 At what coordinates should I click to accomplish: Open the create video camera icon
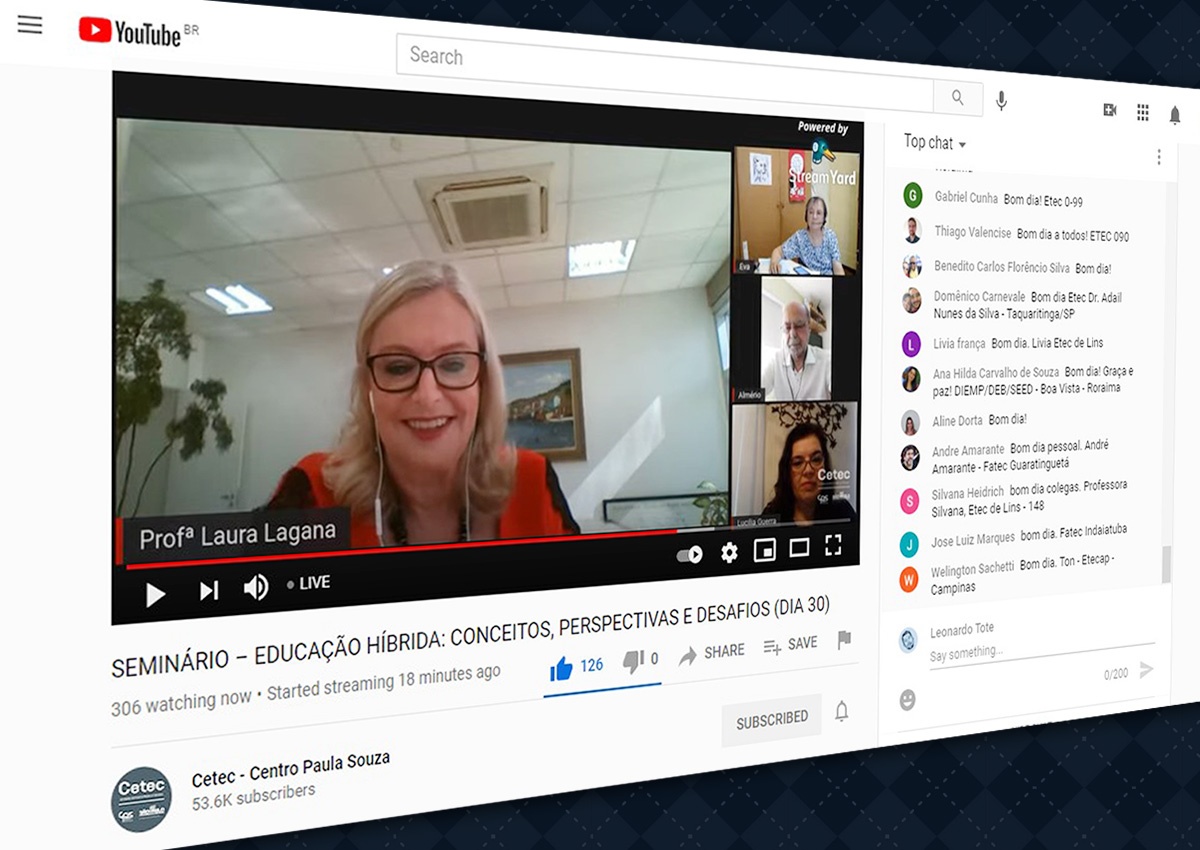[x=1109, y=110]
